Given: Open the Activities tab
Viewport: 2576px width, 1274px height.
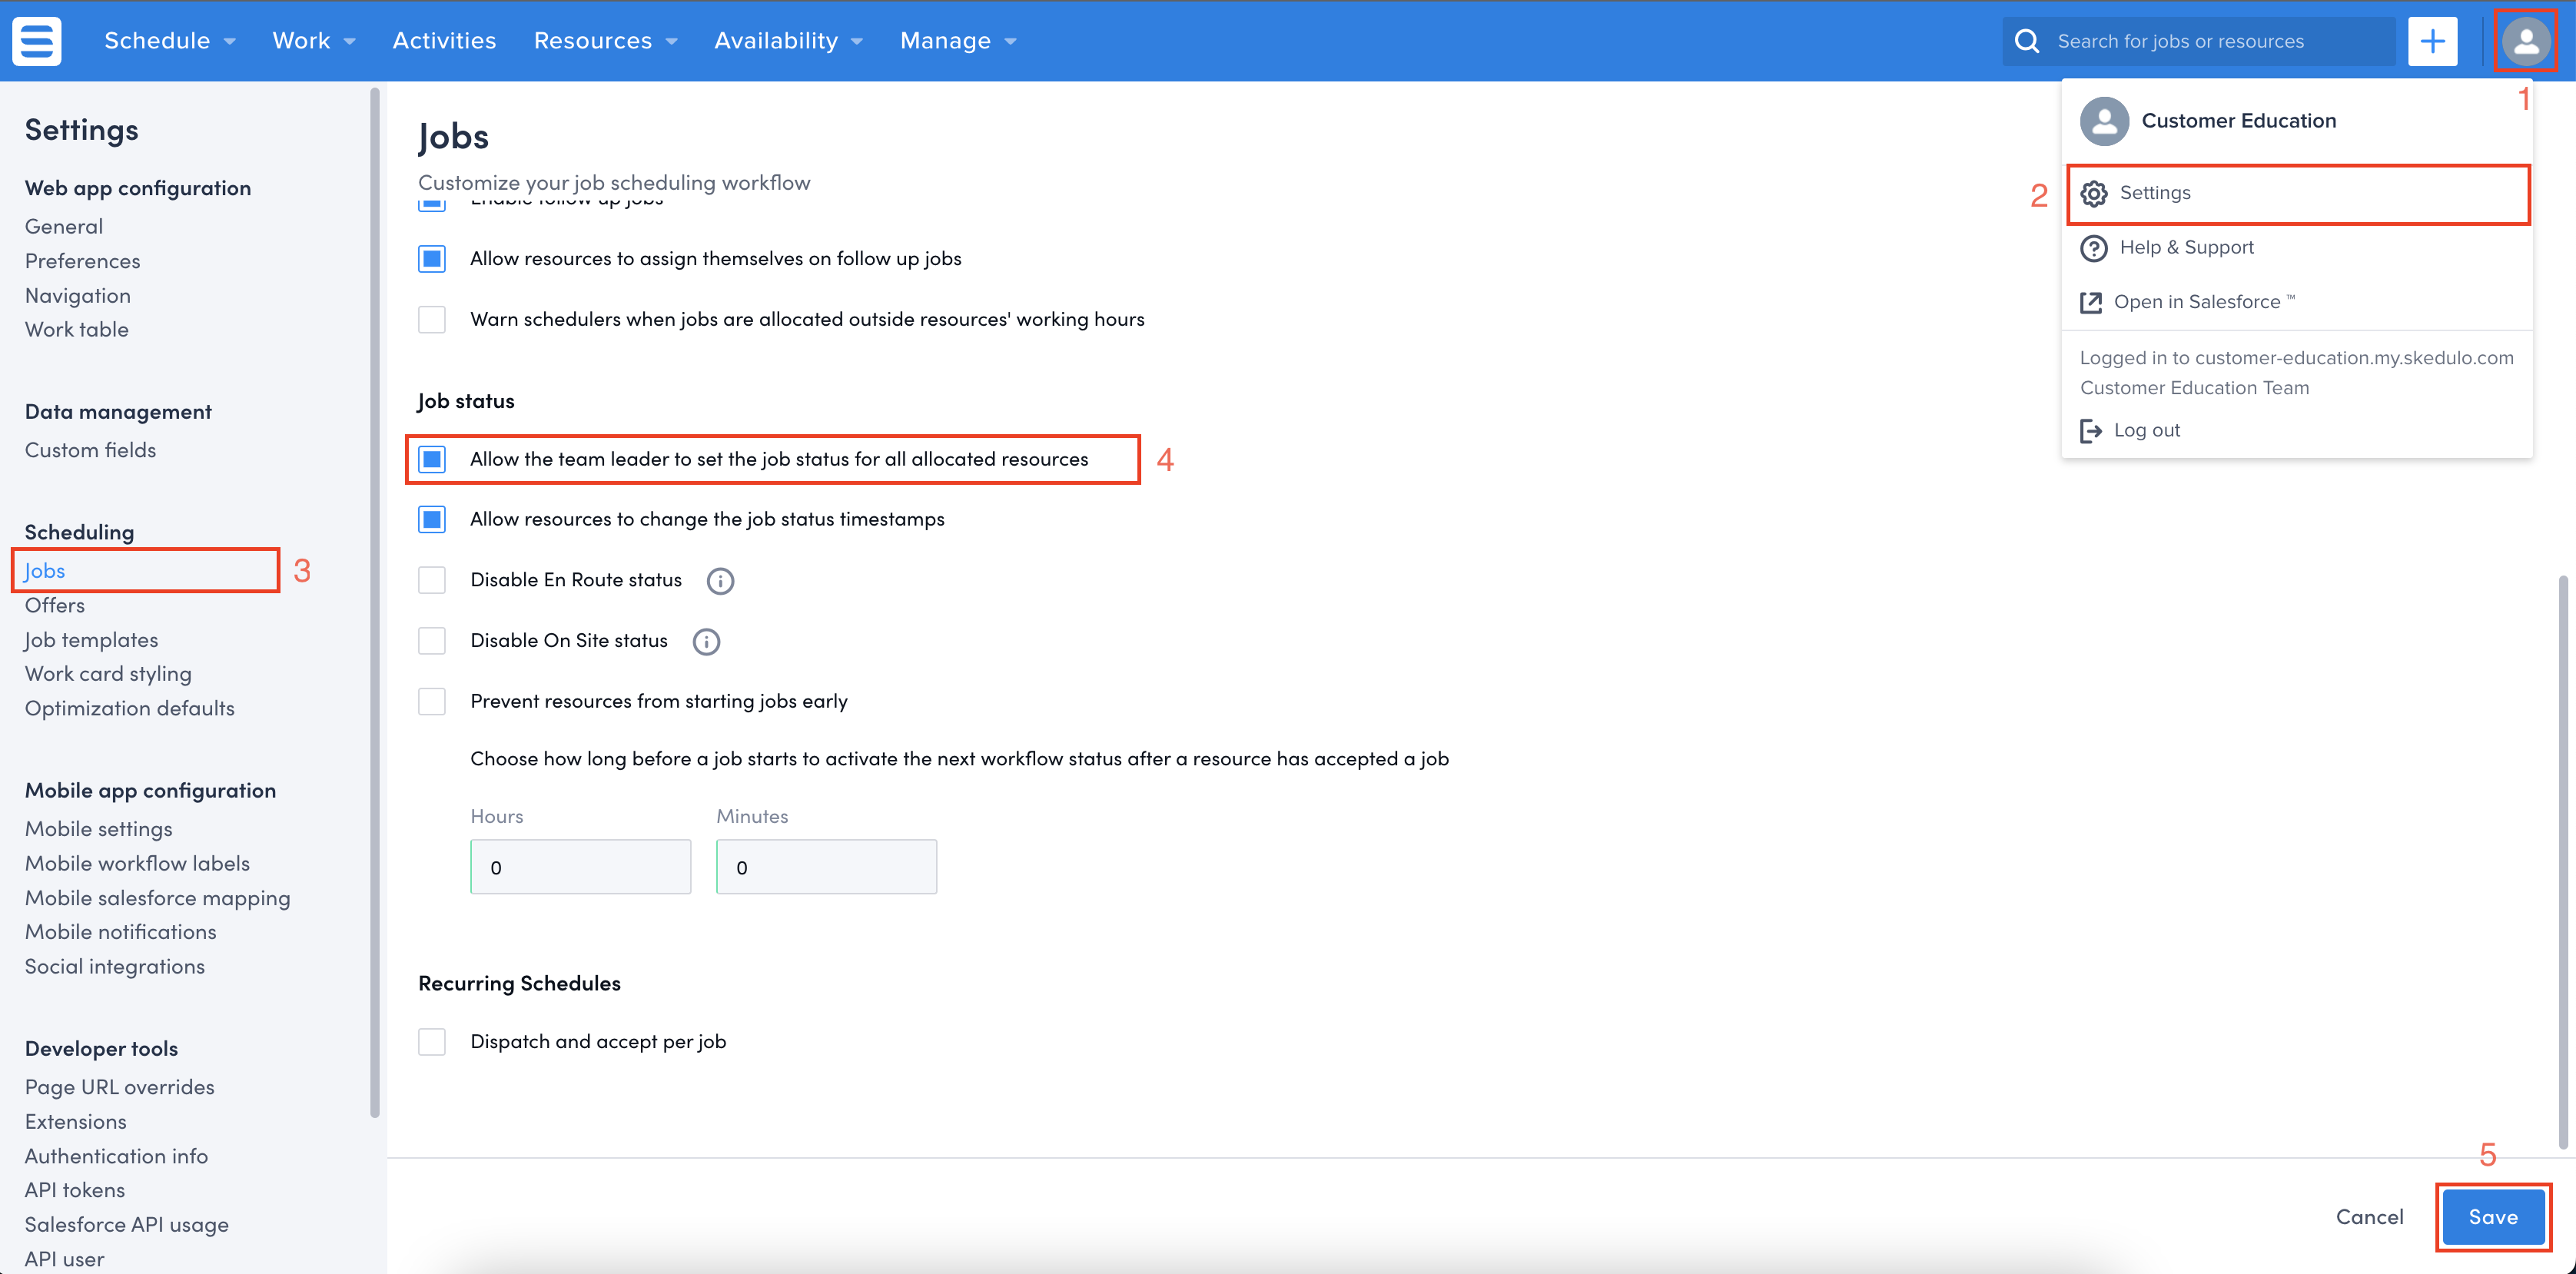Looking at the screenshot, I should click(444, 41).
